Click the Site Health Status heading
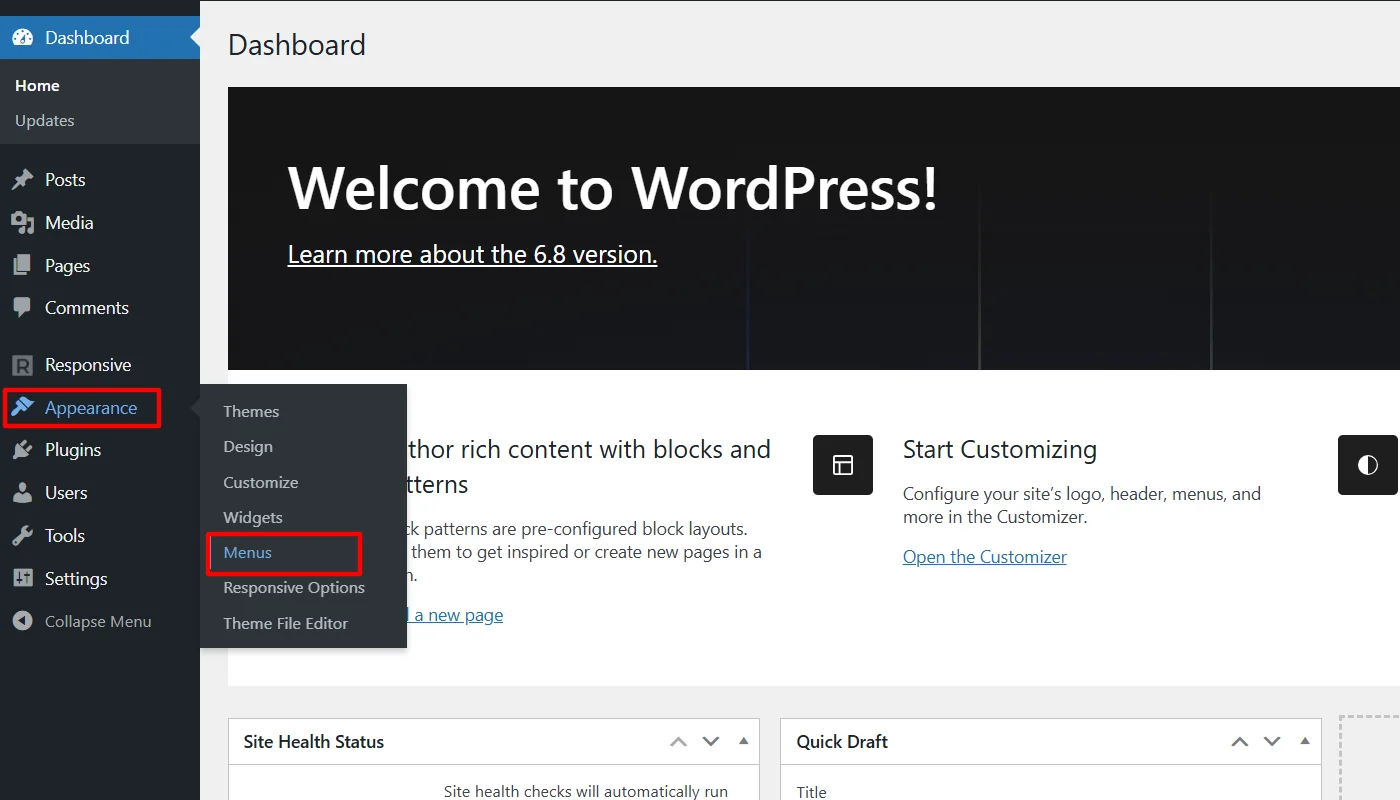This screenshot has height=800, width=1400. coord(314,742)
